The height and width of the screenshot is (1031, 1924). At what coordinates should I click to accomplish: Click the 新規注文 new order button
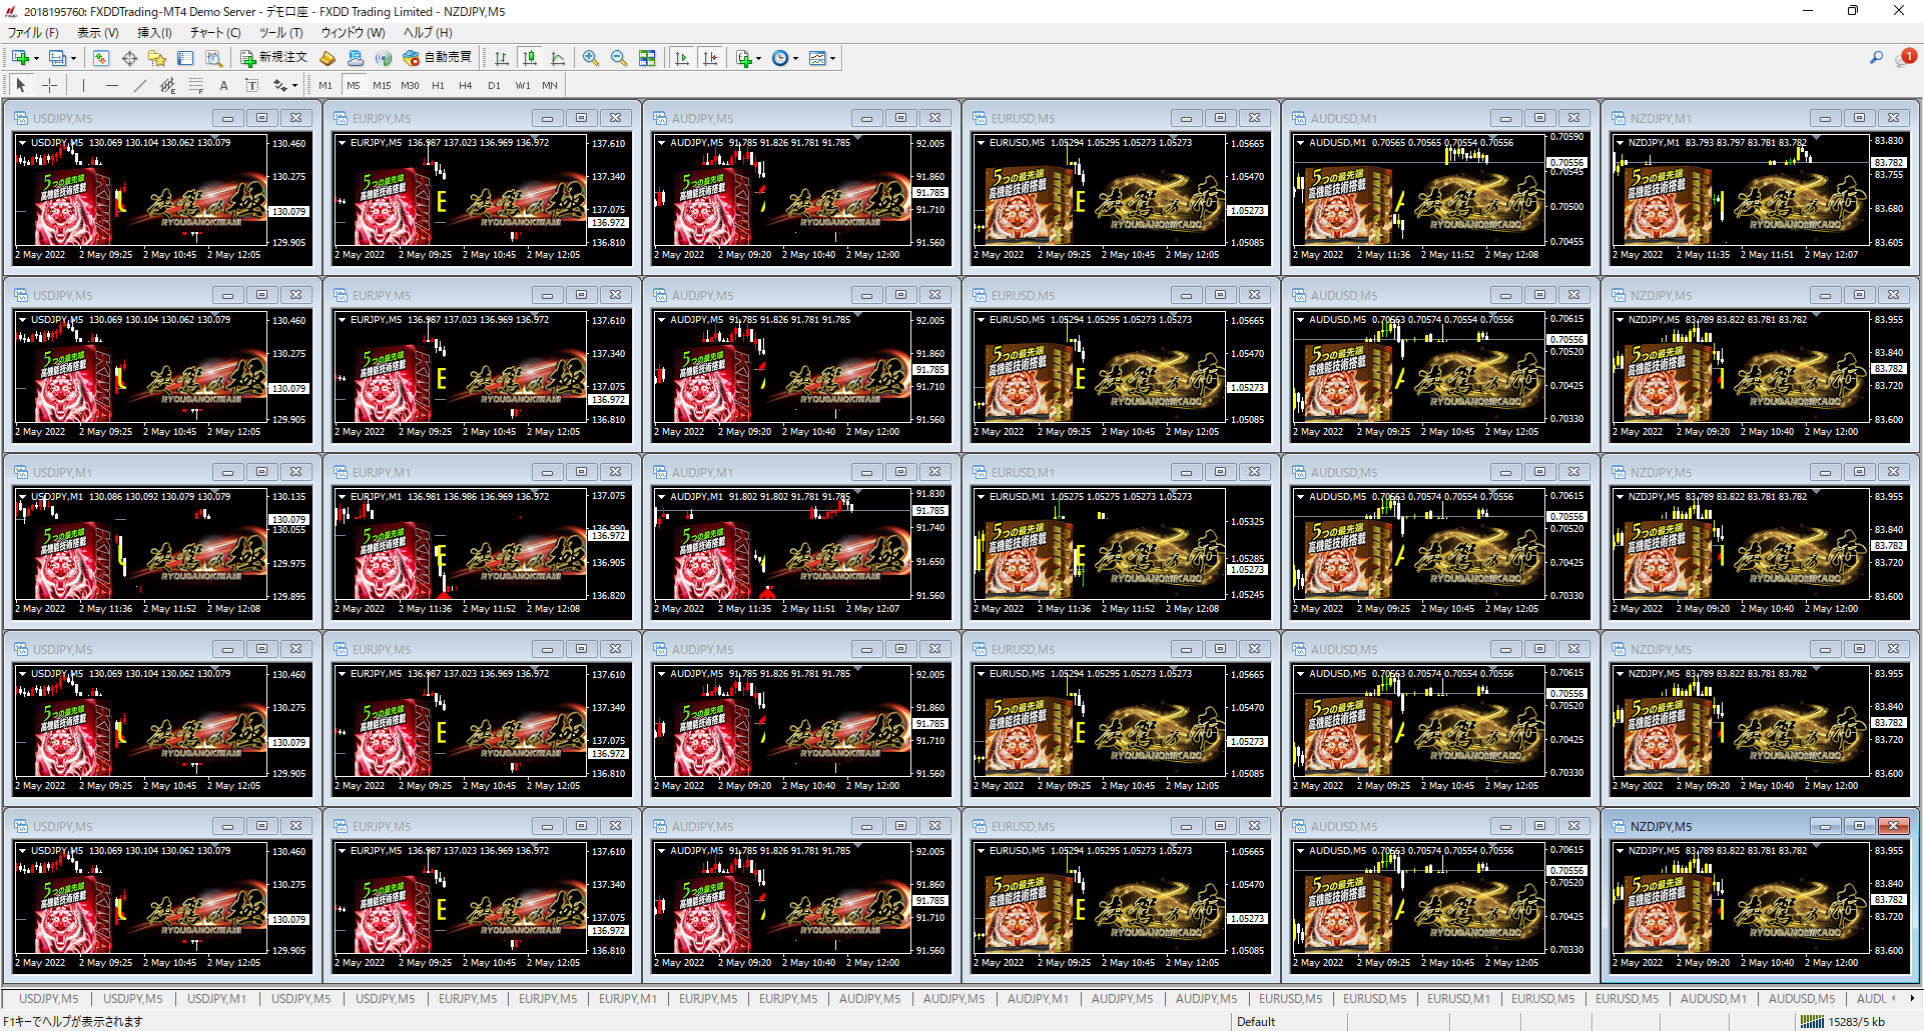coord(273,58)
